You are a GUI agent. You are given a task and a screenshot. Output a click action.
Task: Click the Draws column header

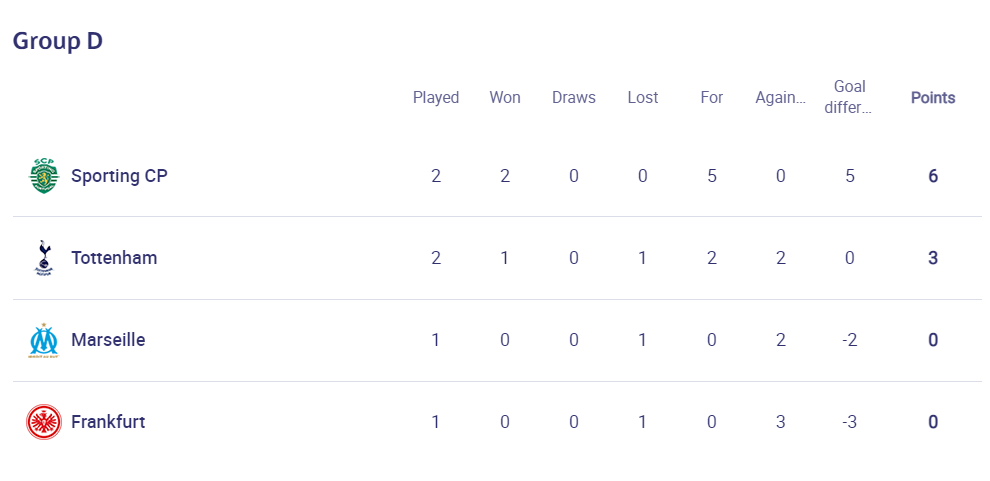[x=574, y=98]
